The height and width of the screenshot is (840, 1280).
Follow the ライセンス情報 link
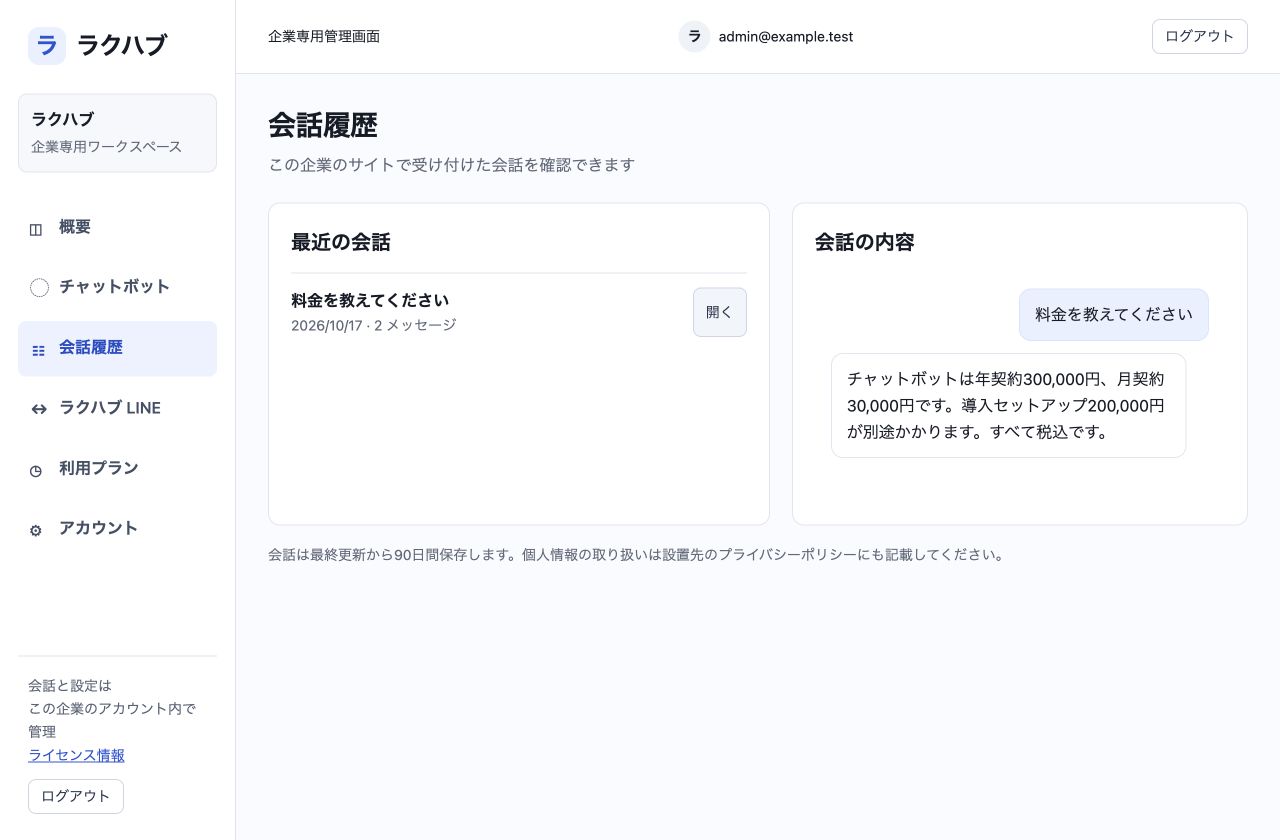point(76,755)
